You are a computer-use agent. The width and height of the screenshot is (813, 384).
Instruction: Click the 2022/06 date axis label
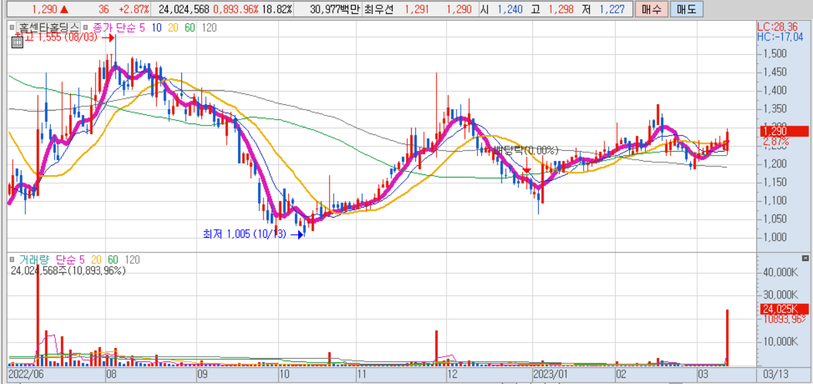point(26,374)
